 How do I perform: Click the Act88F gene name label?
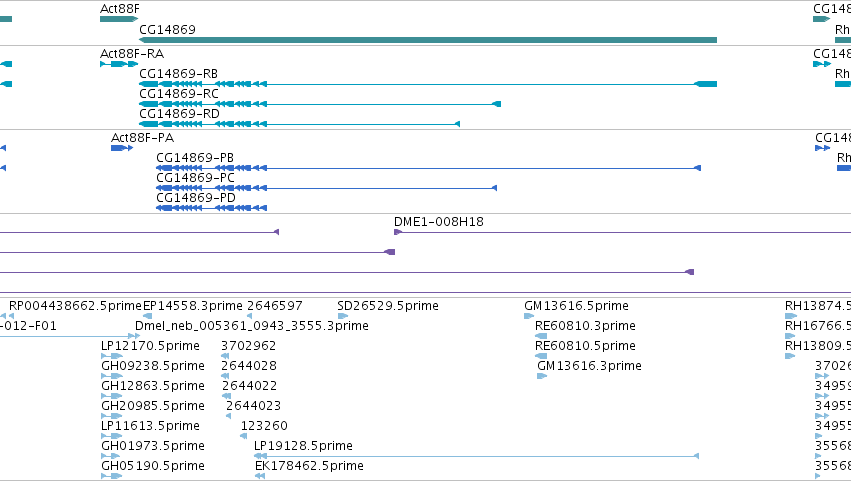119,9
